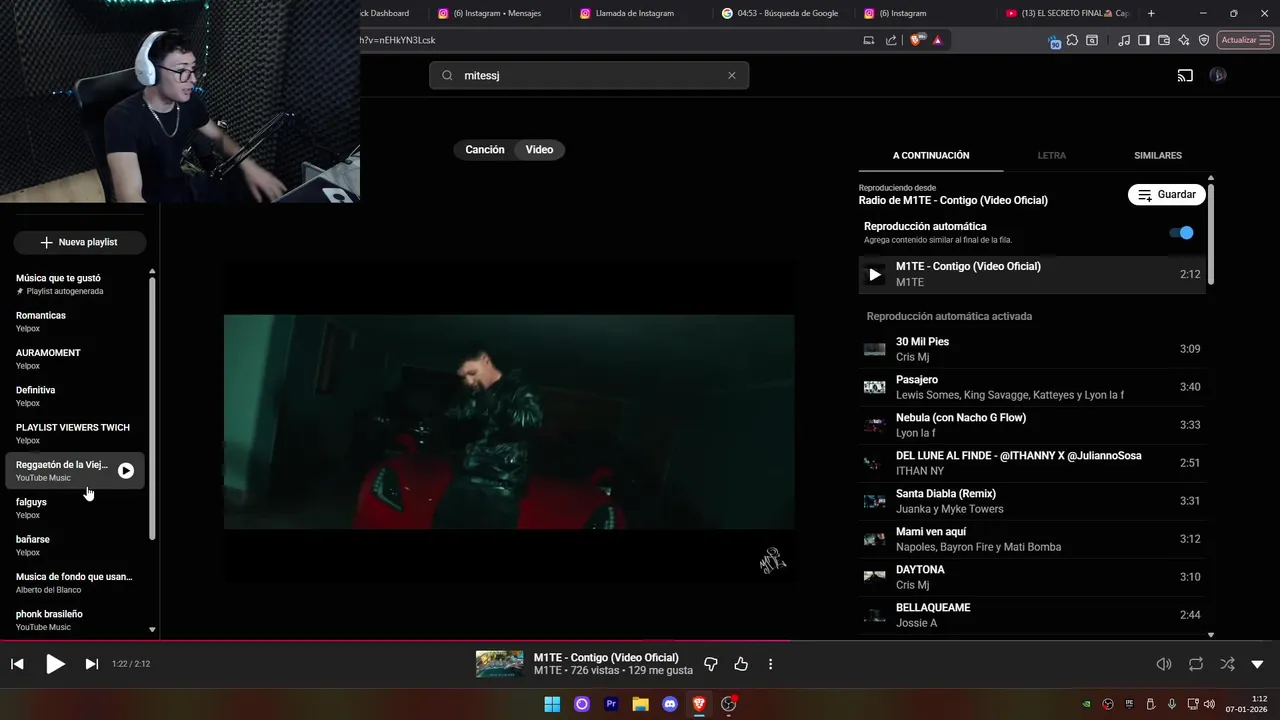Open the bañarse playlist
This screenshot has height=720, width=1280.
(x=75, y=545)
